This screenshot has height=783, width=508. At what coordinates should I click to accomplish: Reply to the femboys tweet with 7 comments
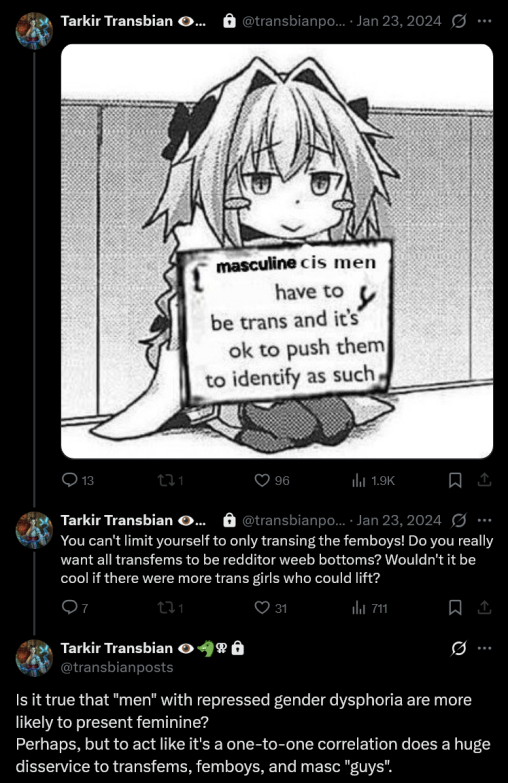(x=74, y=608)
